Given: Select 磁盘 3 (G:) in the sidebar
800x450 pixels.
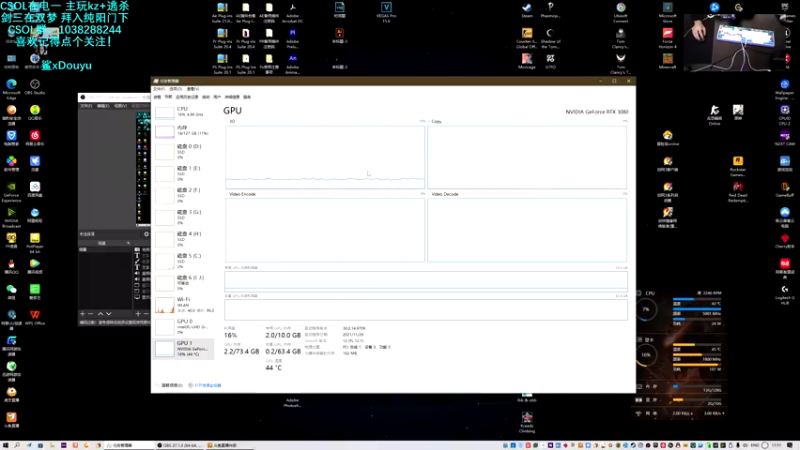Looking at the screenshot, I should [x=184, y=217].
